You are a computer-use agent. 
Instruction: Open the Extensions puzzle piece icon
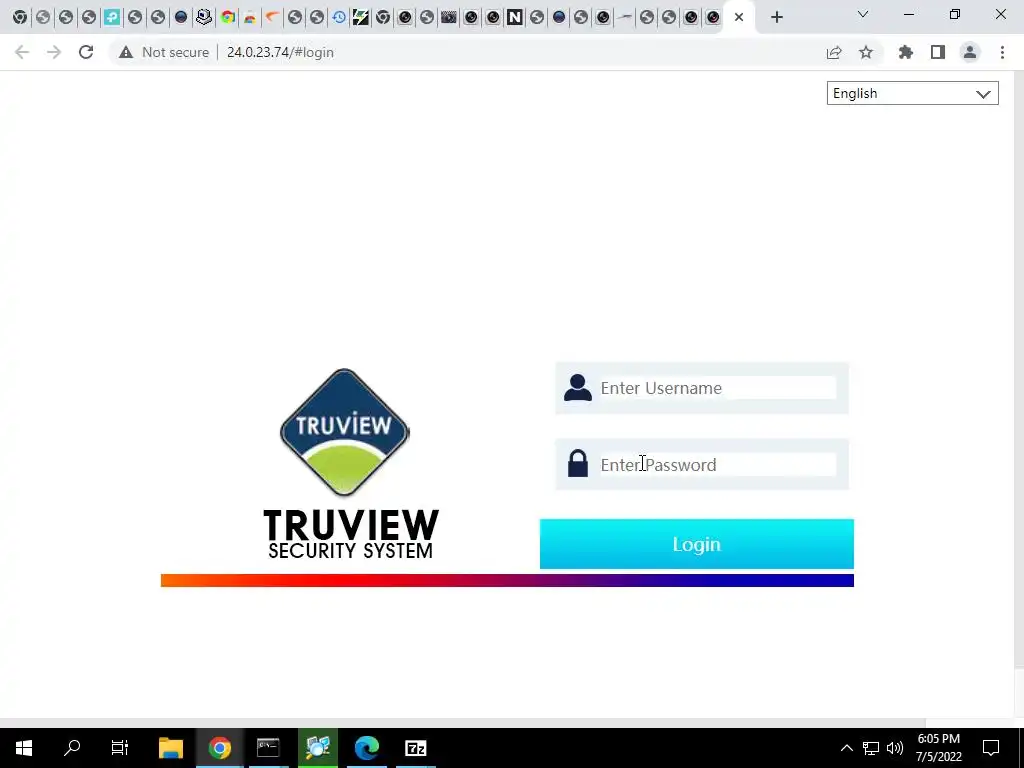coord(906,52)
